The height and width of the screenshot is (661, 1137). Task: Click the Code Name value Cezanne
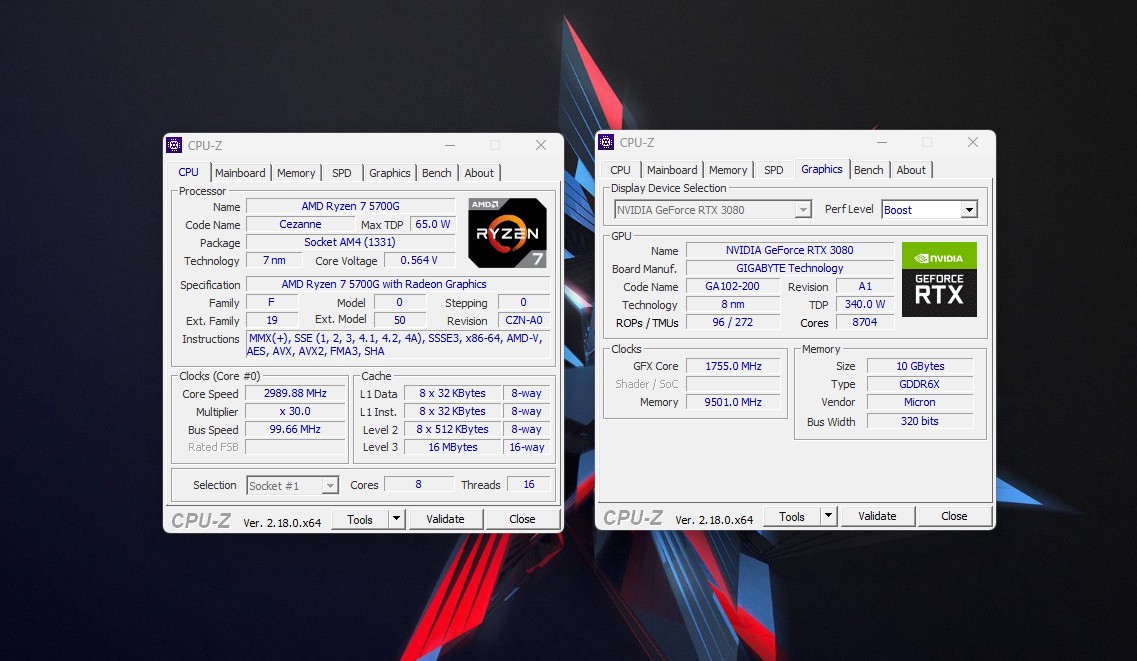click(x=300, y=225)
